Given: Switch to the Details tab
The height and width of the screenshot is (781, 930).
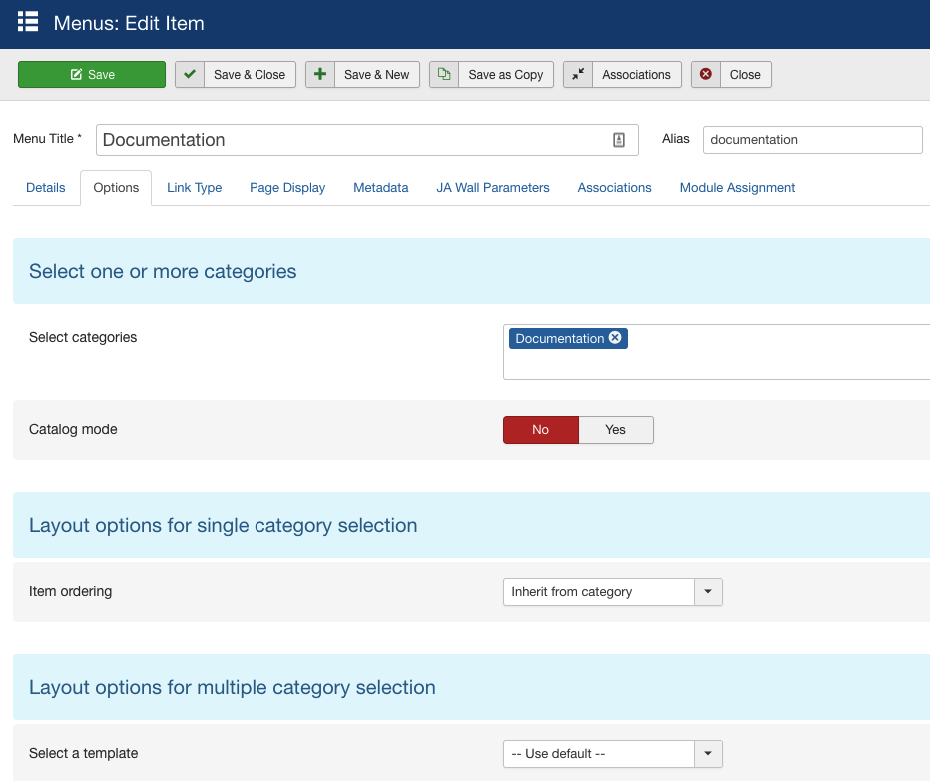Looking at the screenshot, I should (46, 188).
